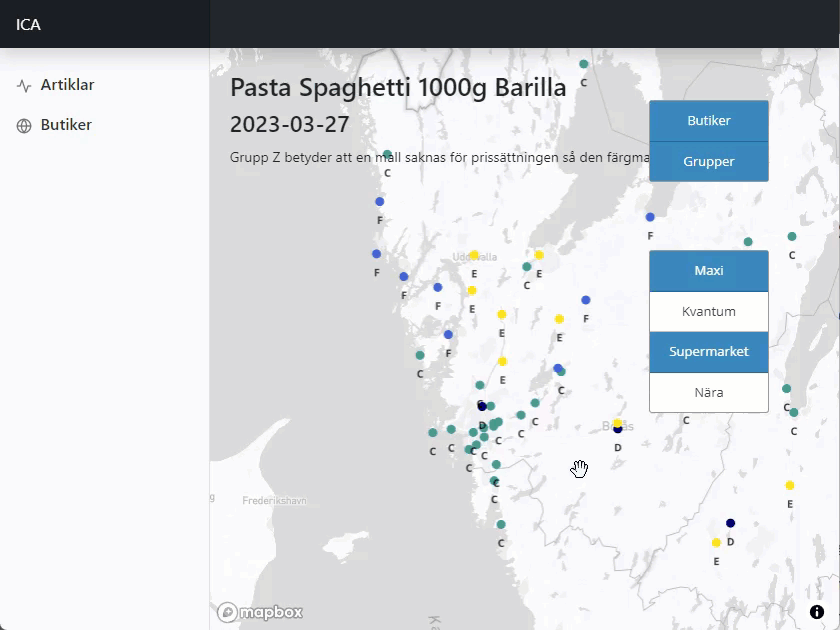Click the waveform icon beside Artiklar
The width and height of the screenshot is (840, 630).
pyautogui.click(x=22, y=85)
